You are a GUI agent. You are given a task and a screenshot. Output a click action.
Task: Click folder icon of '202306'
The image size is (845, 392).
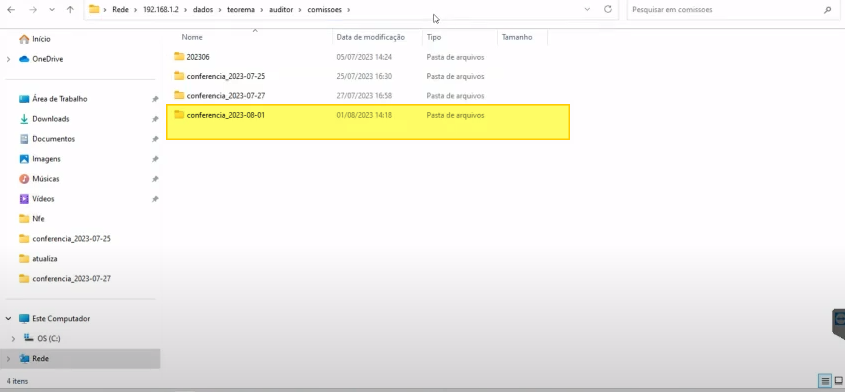[x=179, y=56]
